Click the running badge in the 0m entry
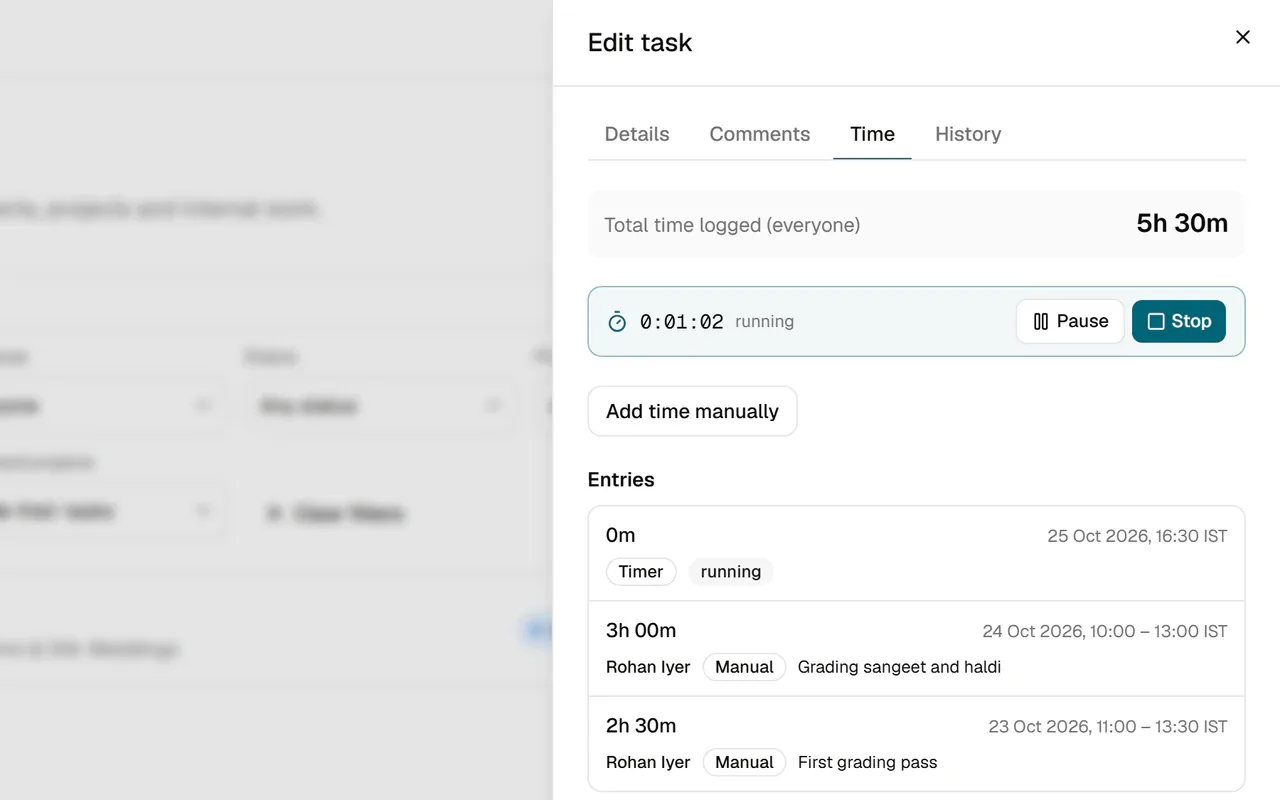The height and width of the screenshot is (800, 1280). click(731, 572)
